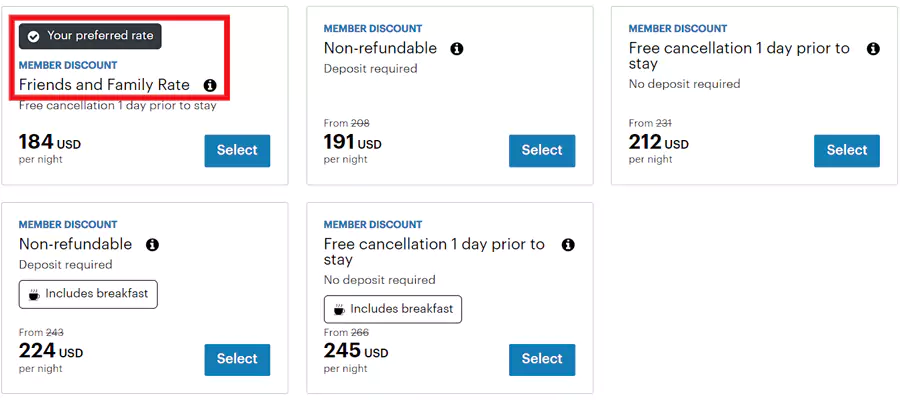Click info icon on 224 USD Non-refundable rate
The width and height of the screenshot is (900, 400).
point(152,245)
